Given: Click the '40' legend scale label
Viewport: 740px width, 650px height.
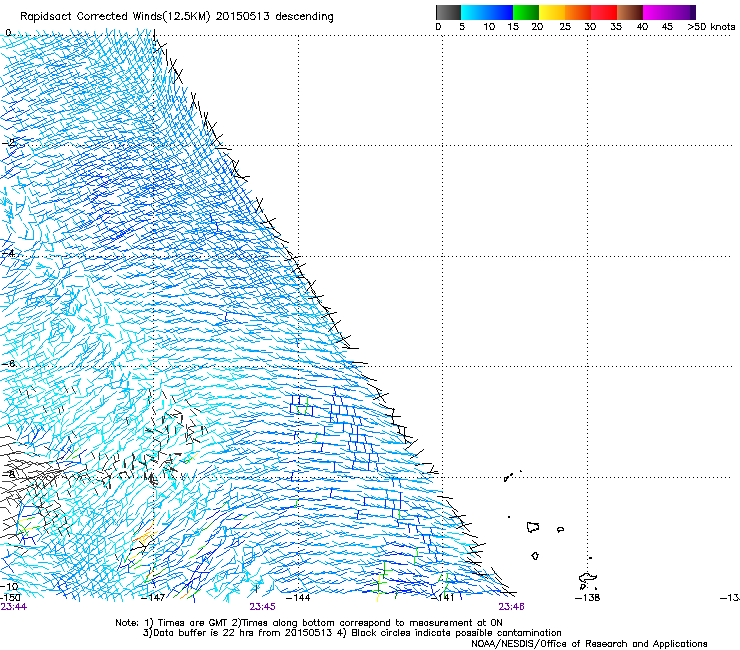Looking at the screenshot, I should click(642, 27).
